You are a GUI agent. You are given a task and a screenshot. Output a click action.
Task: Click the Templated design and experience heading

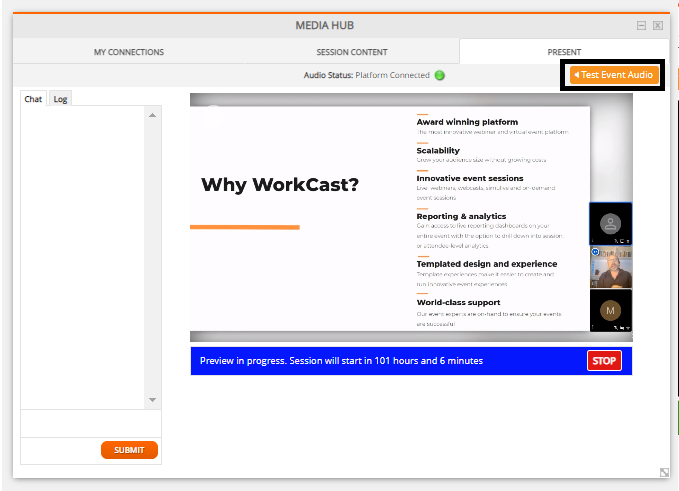[487, 264]
